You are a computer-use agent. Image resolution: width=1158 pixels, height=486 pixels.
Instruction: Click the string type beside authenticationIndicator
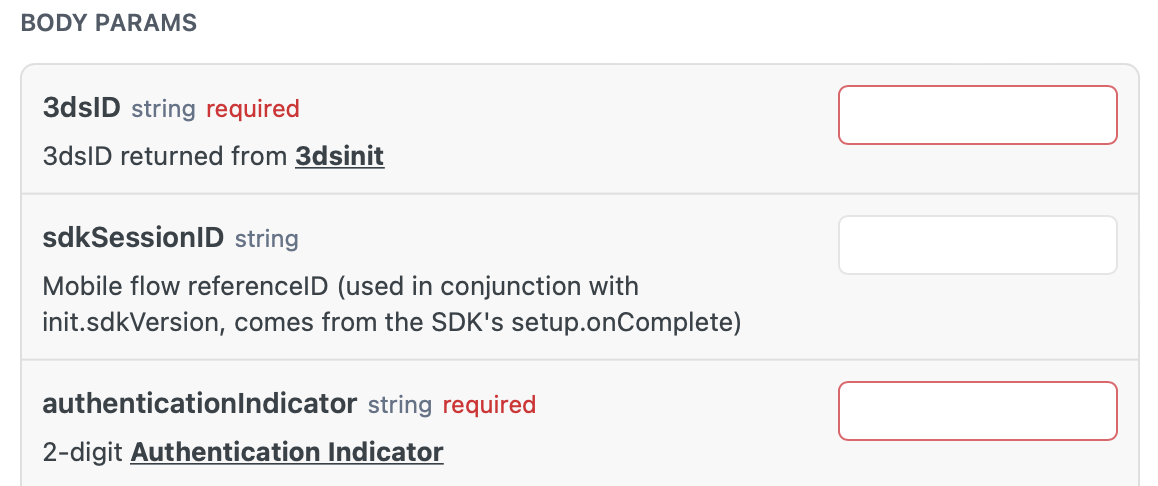[400, 405]
